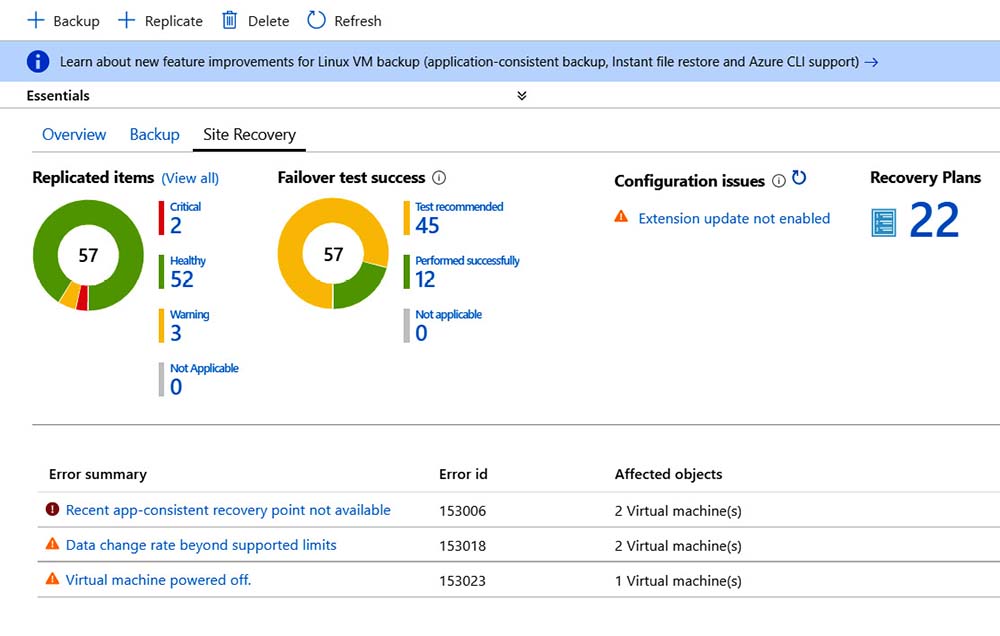Open Failover test success info icon
The image size is (1000, 636).
coord(438,178)
